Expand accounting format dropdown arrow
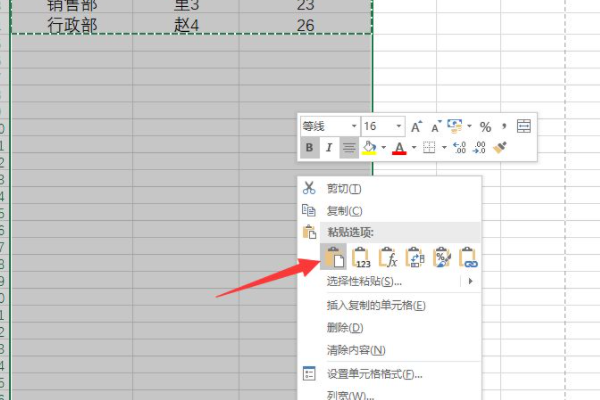 click(470, 126)
